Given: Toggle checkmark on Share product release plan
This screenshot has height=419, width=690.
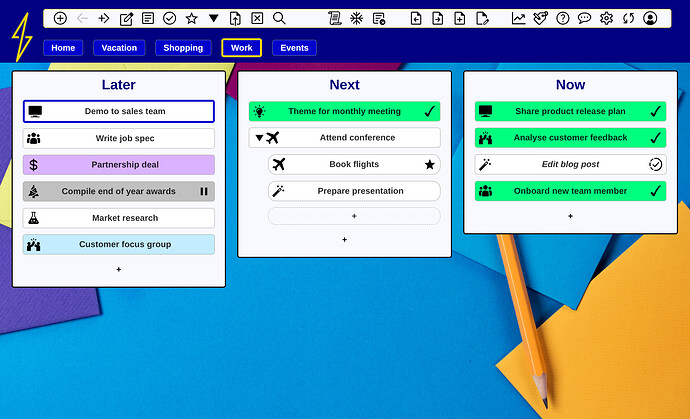Looking at the screenshot, I should (x=655, y=112).
